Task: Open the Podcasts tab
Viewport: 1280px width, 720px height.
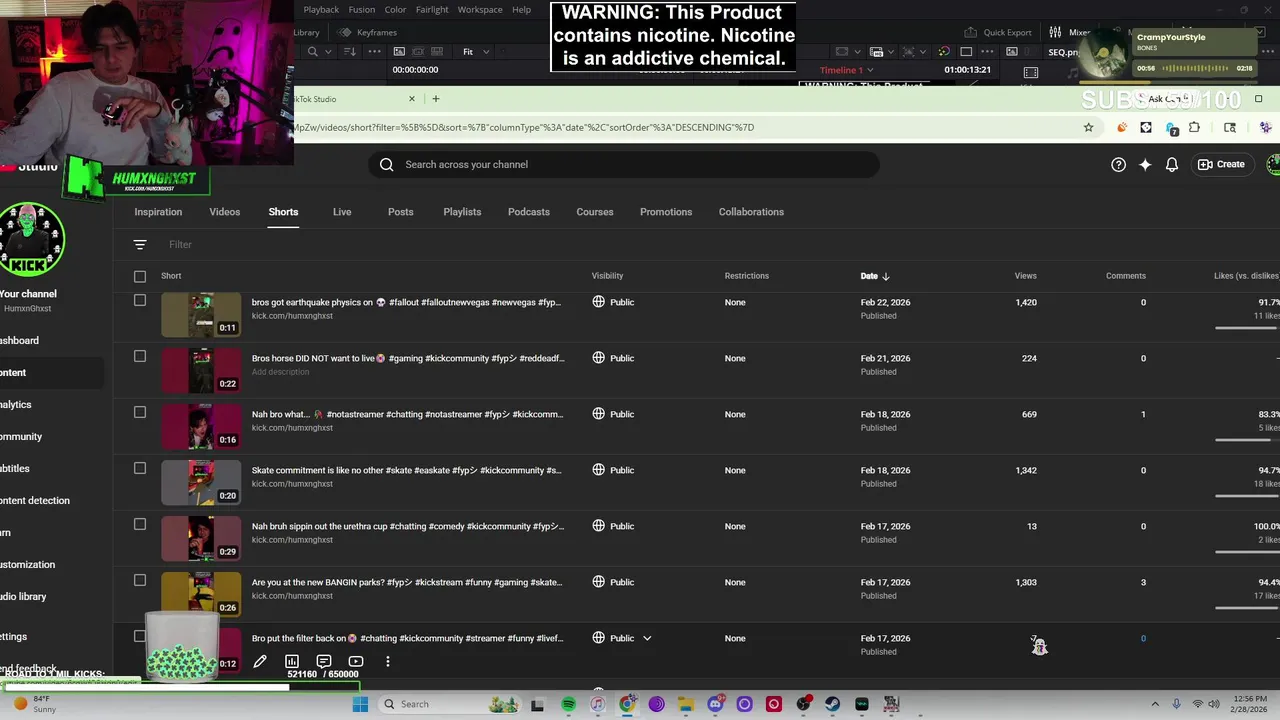Action: pyautogui.click(x=529, y=212)
